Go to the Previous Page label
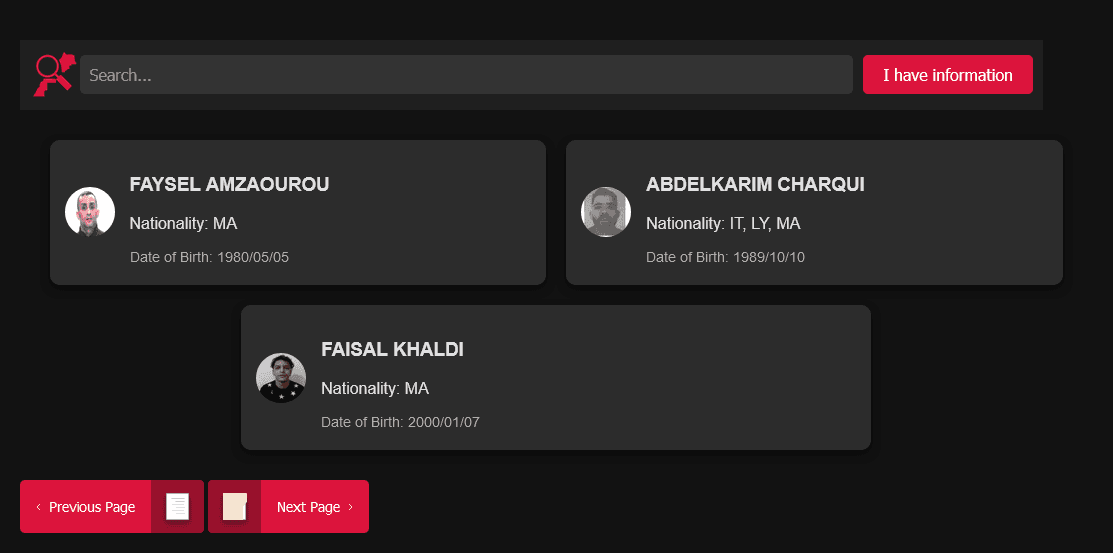1113x553 pixels. click(x=92, y=507)
